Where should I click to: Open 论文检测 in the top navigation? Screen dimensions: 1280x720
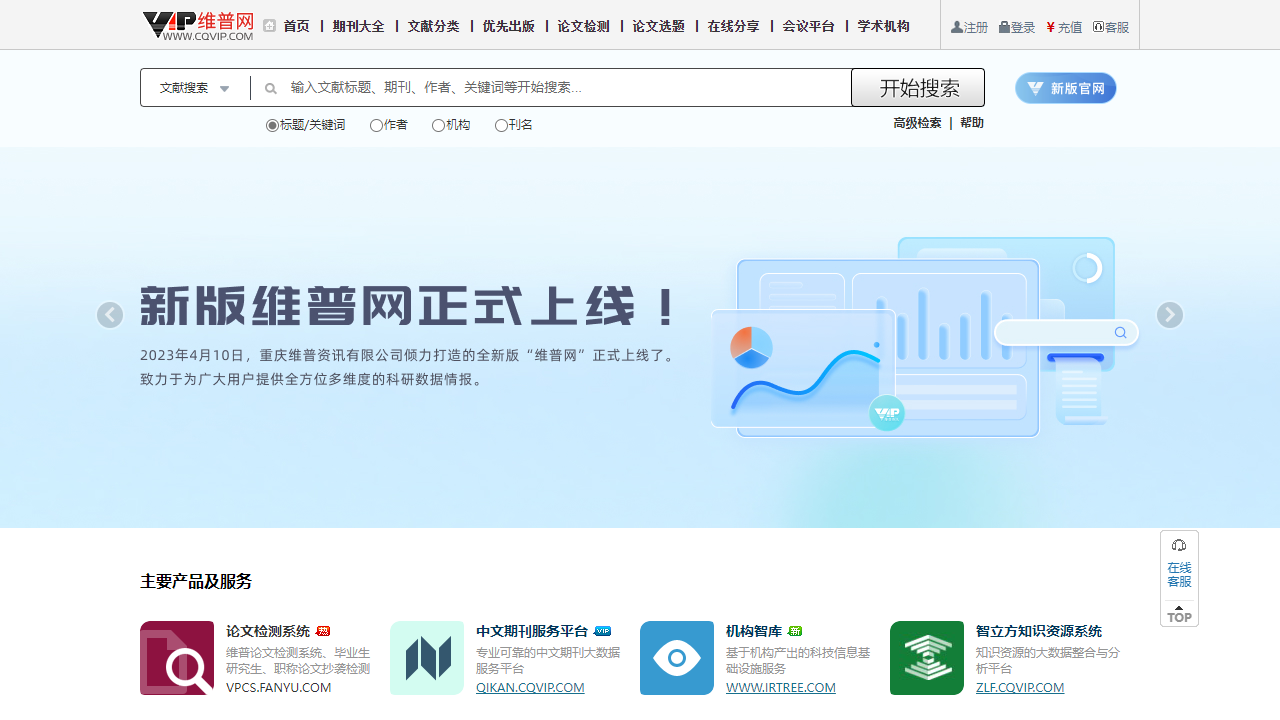[x=584, y=27]
